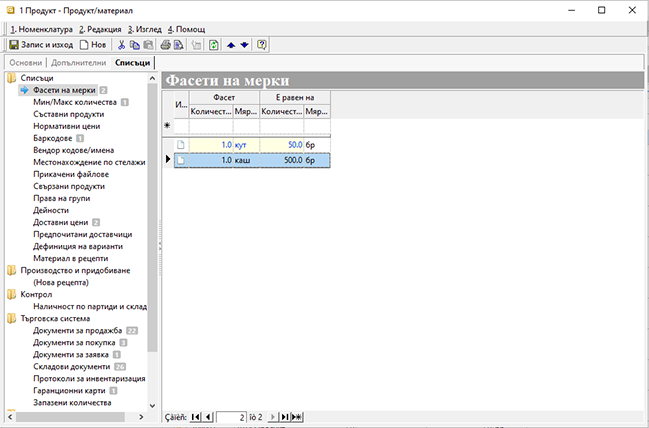Click the Copy icon in toolbar
Image resolution: width=649 pixels, height=428 pixels.
[x=135, y=45]
